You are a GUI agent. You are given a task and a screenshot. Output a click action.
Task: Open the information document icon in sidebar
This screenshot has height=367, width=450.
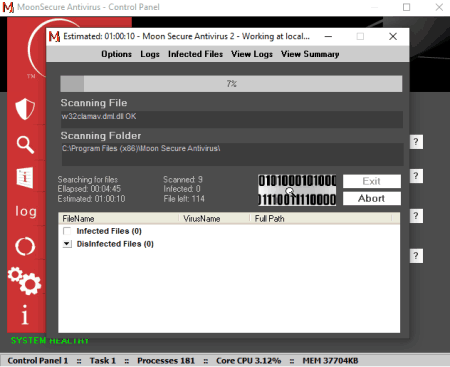[25, 178]
